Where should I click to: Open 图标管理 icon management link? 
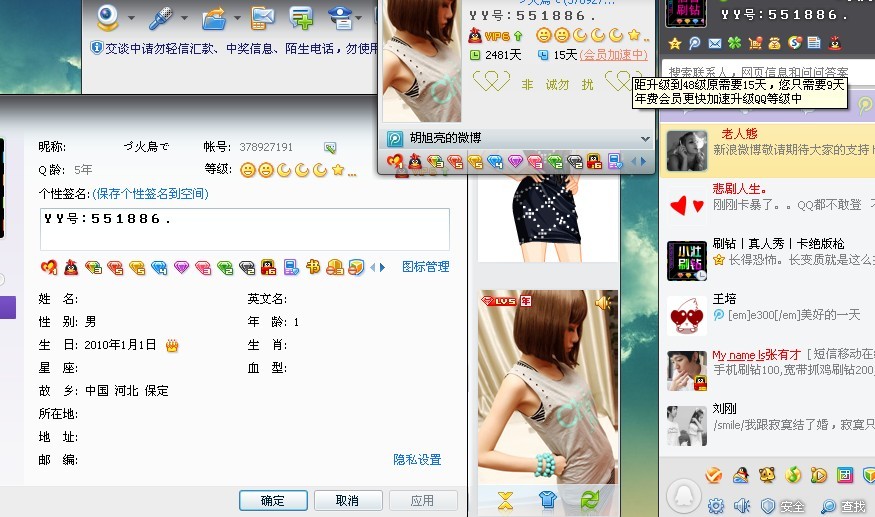tap(425, 267)
